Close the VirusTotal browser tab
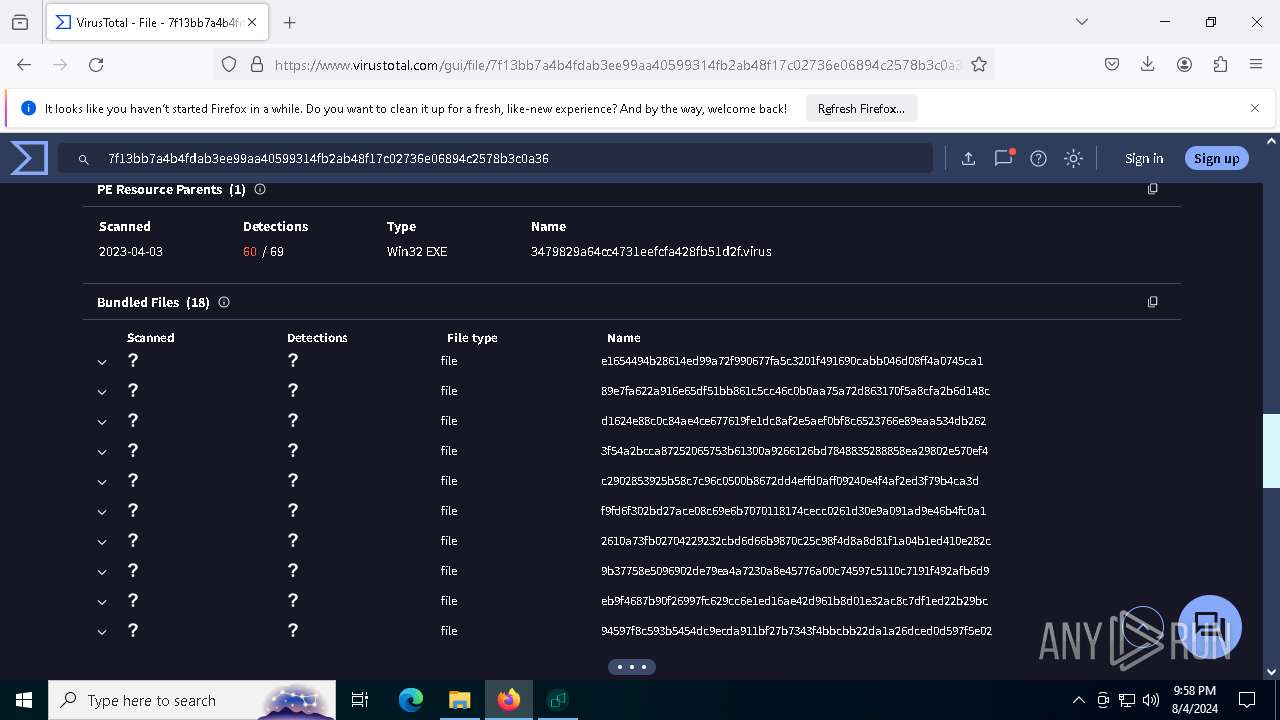Viewport: 1280px width, 720px height. 252,22
